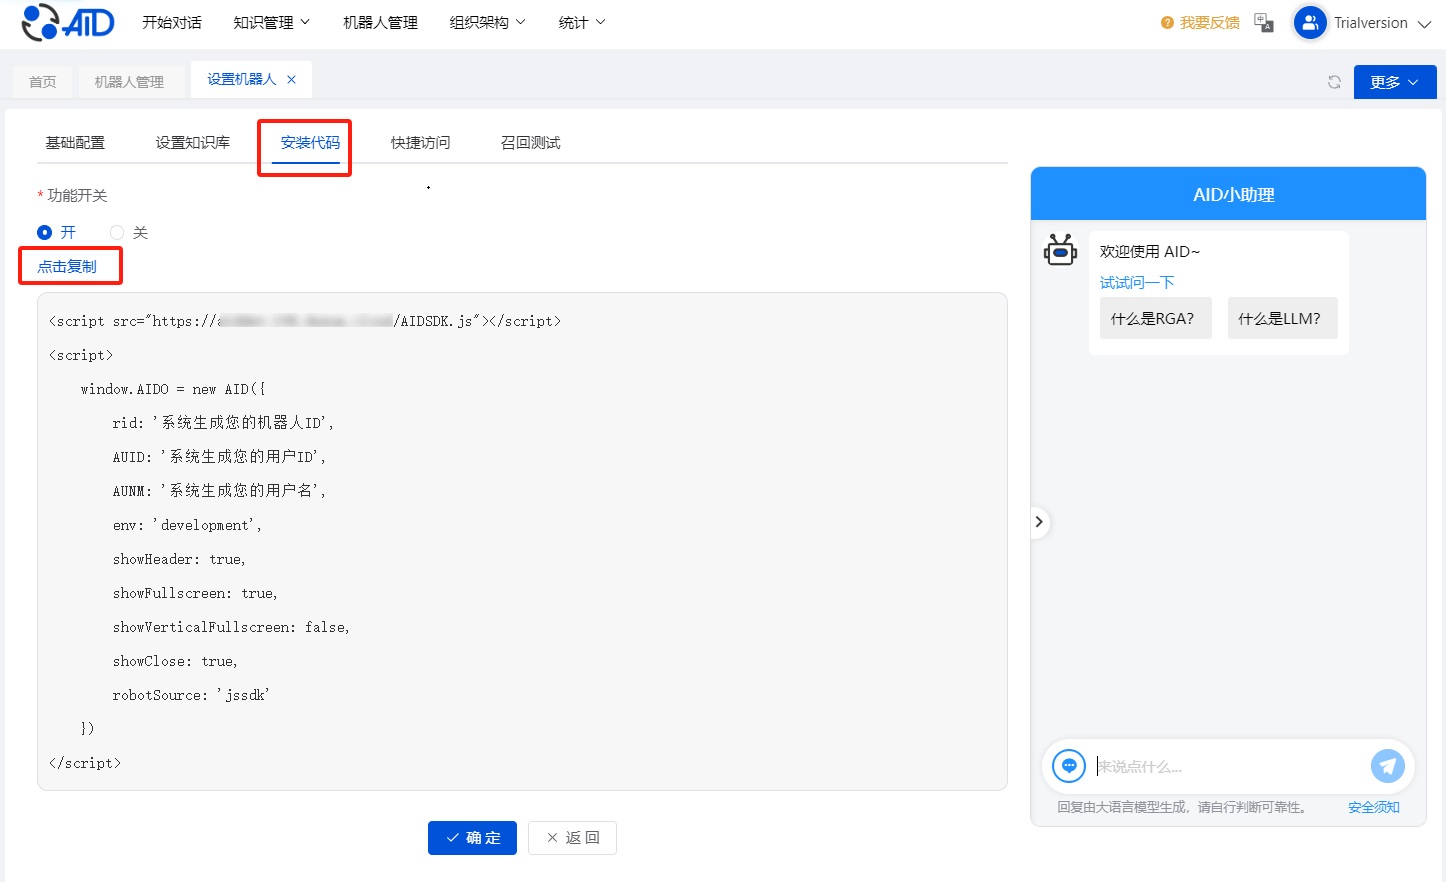Click the 确定 confirm button
Screen dimensions: 1446x882
[472, 838]
